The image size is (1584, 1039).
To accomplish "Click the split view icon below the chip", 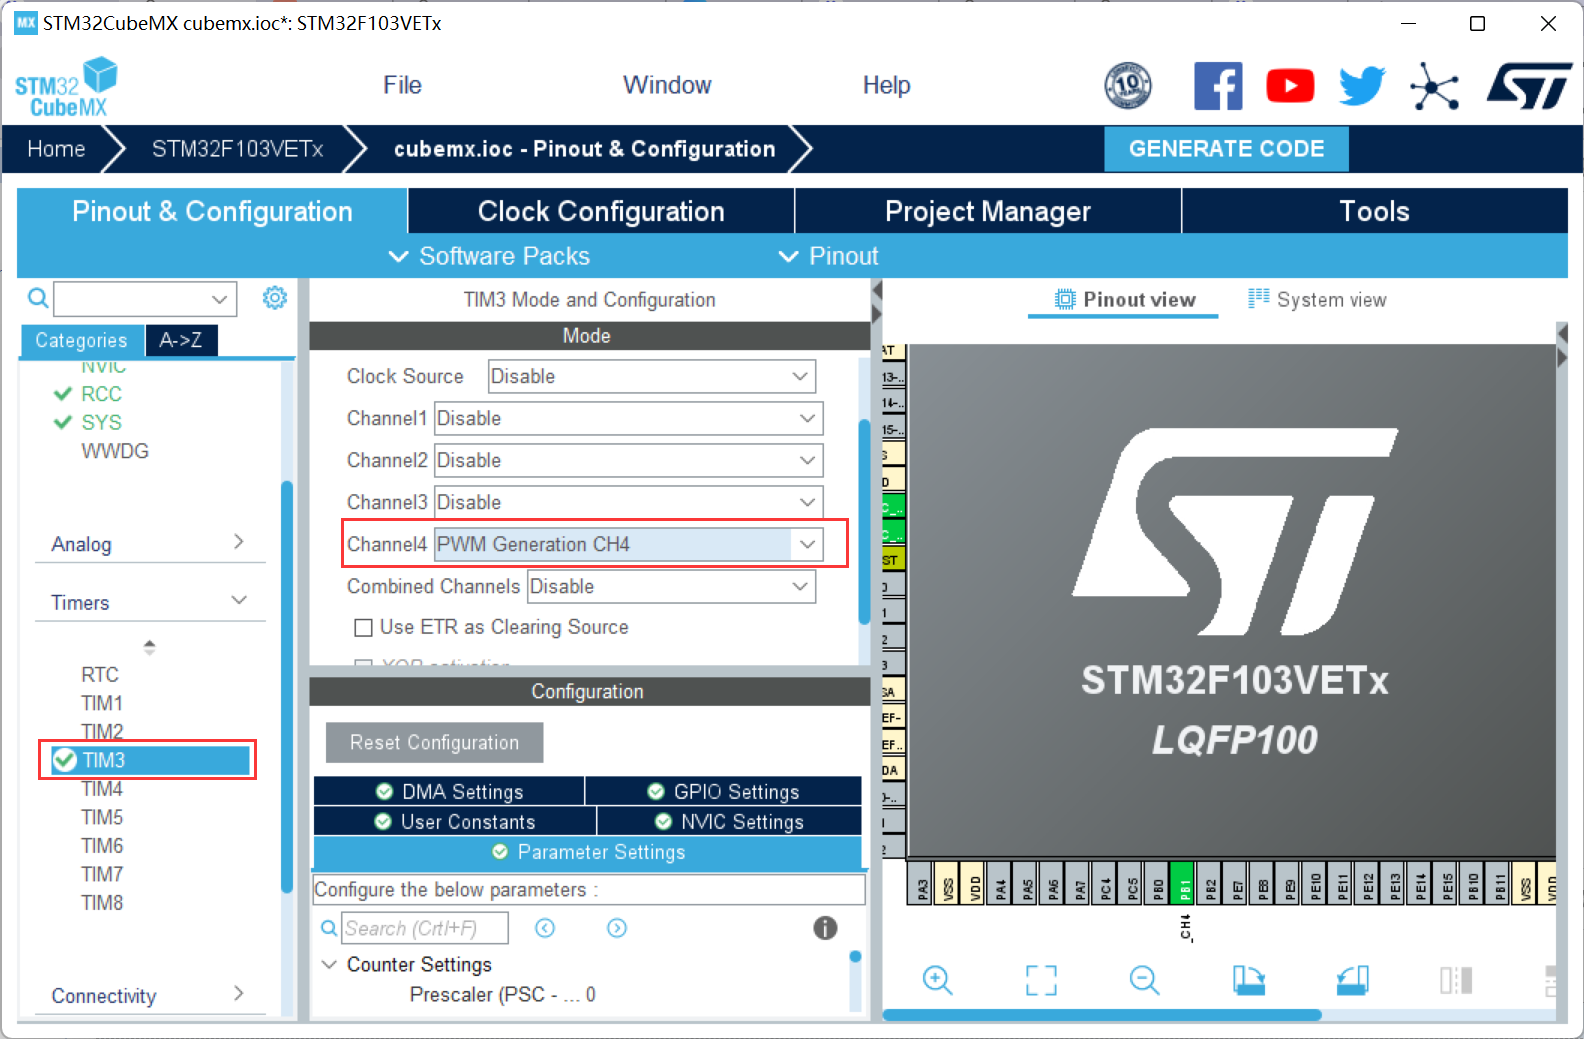I will [x=1456, y=980].
